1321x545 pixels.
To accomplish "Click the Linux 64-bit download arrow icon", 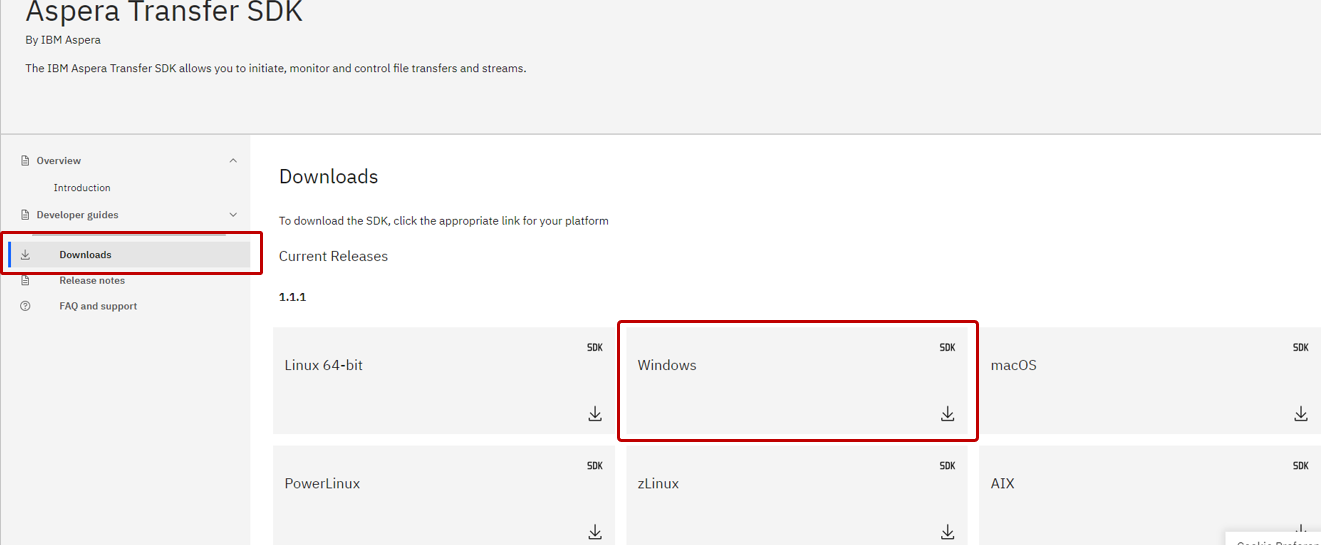I will (x=595, y=414).
